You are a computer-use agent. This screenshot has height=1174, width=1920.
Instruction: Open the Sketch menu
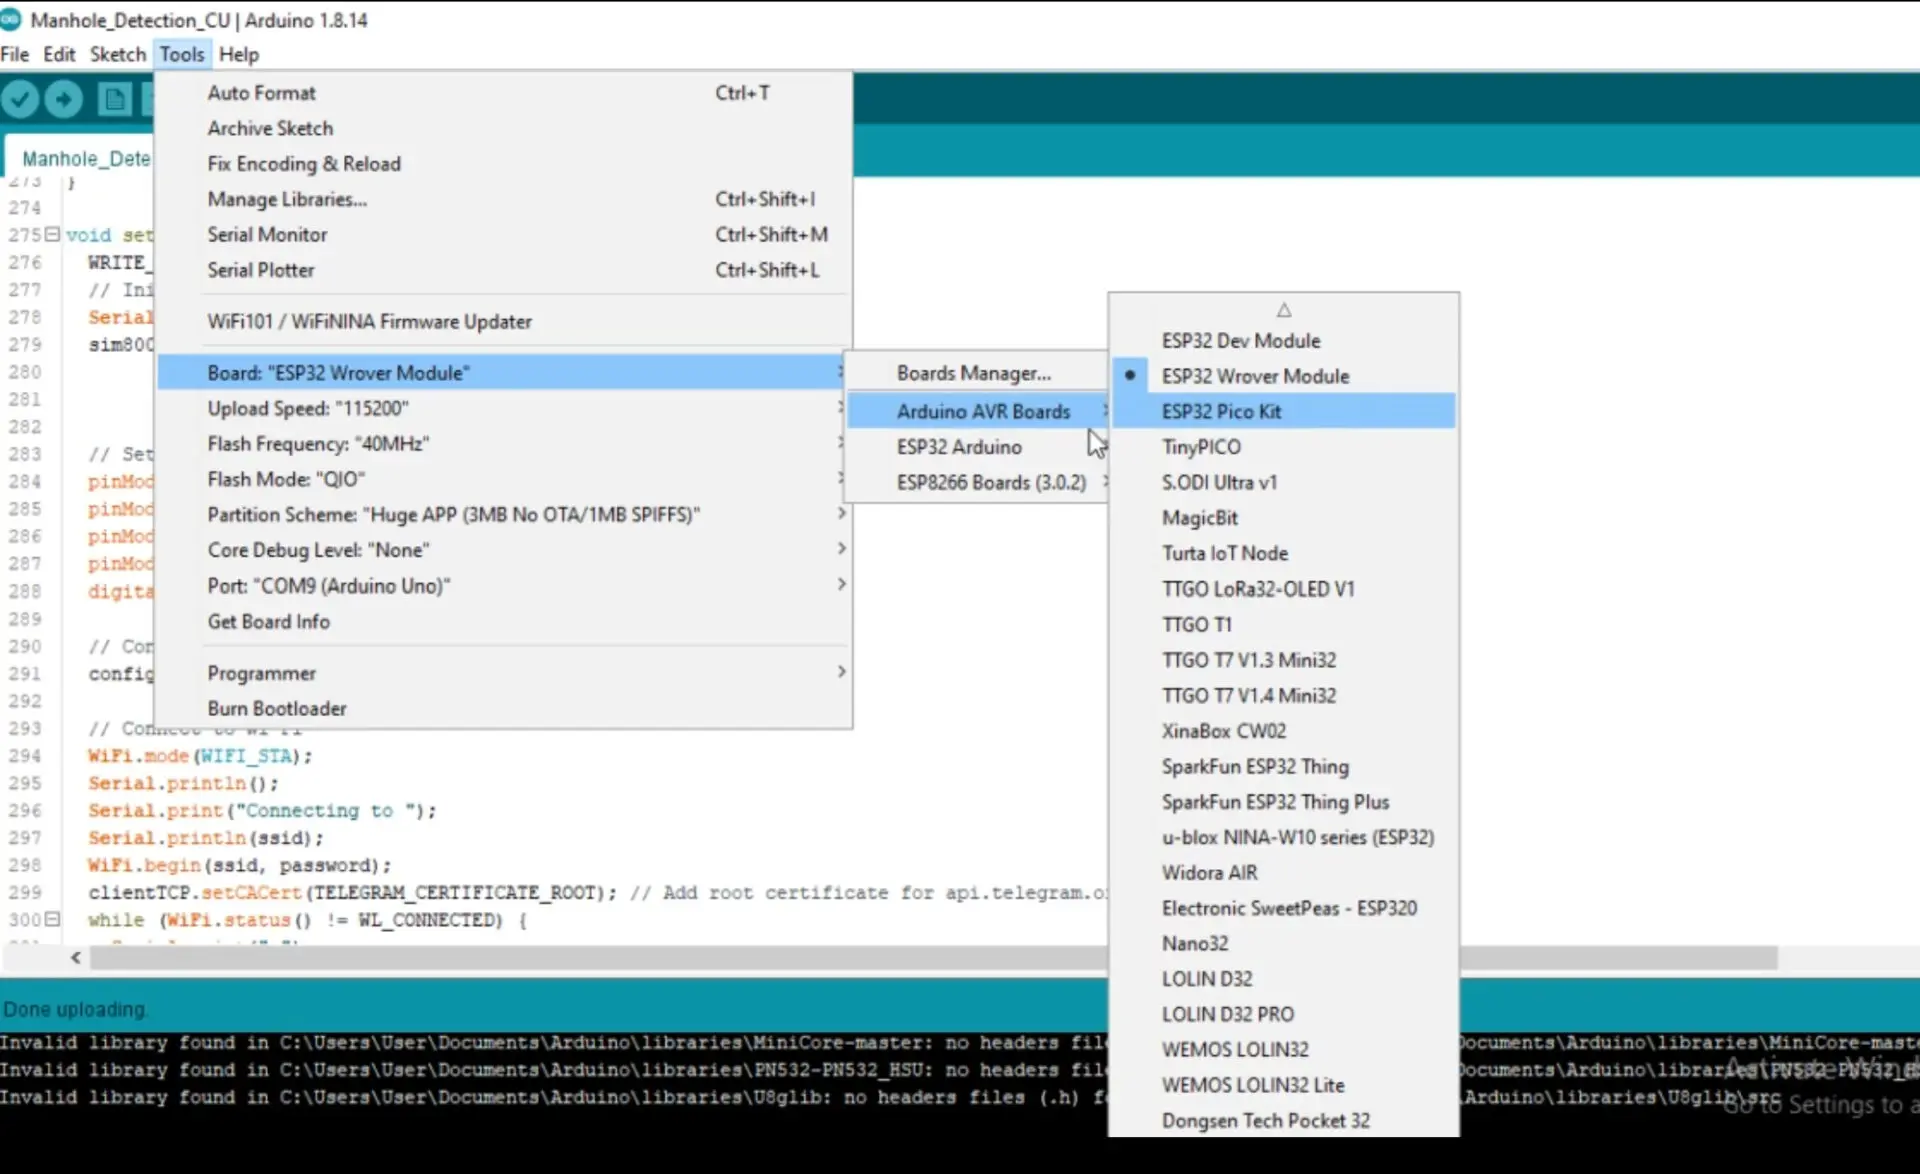tap(118, 54)
